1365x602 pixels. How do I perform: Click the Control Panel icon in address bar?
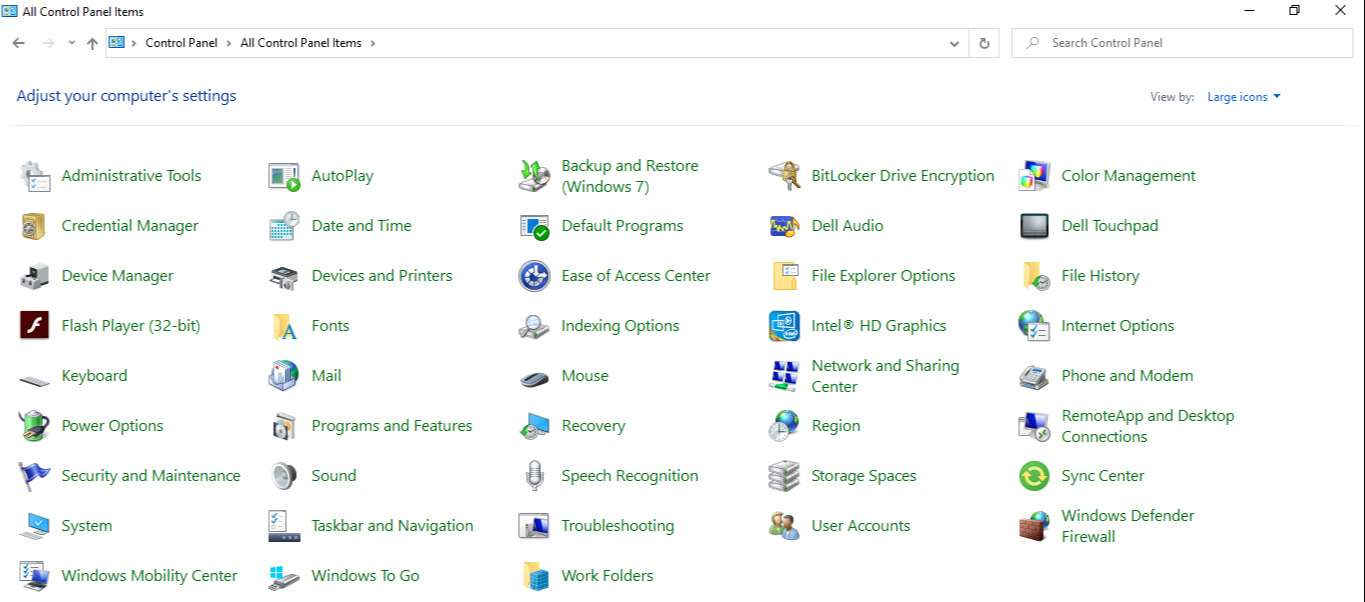(117, 43)
